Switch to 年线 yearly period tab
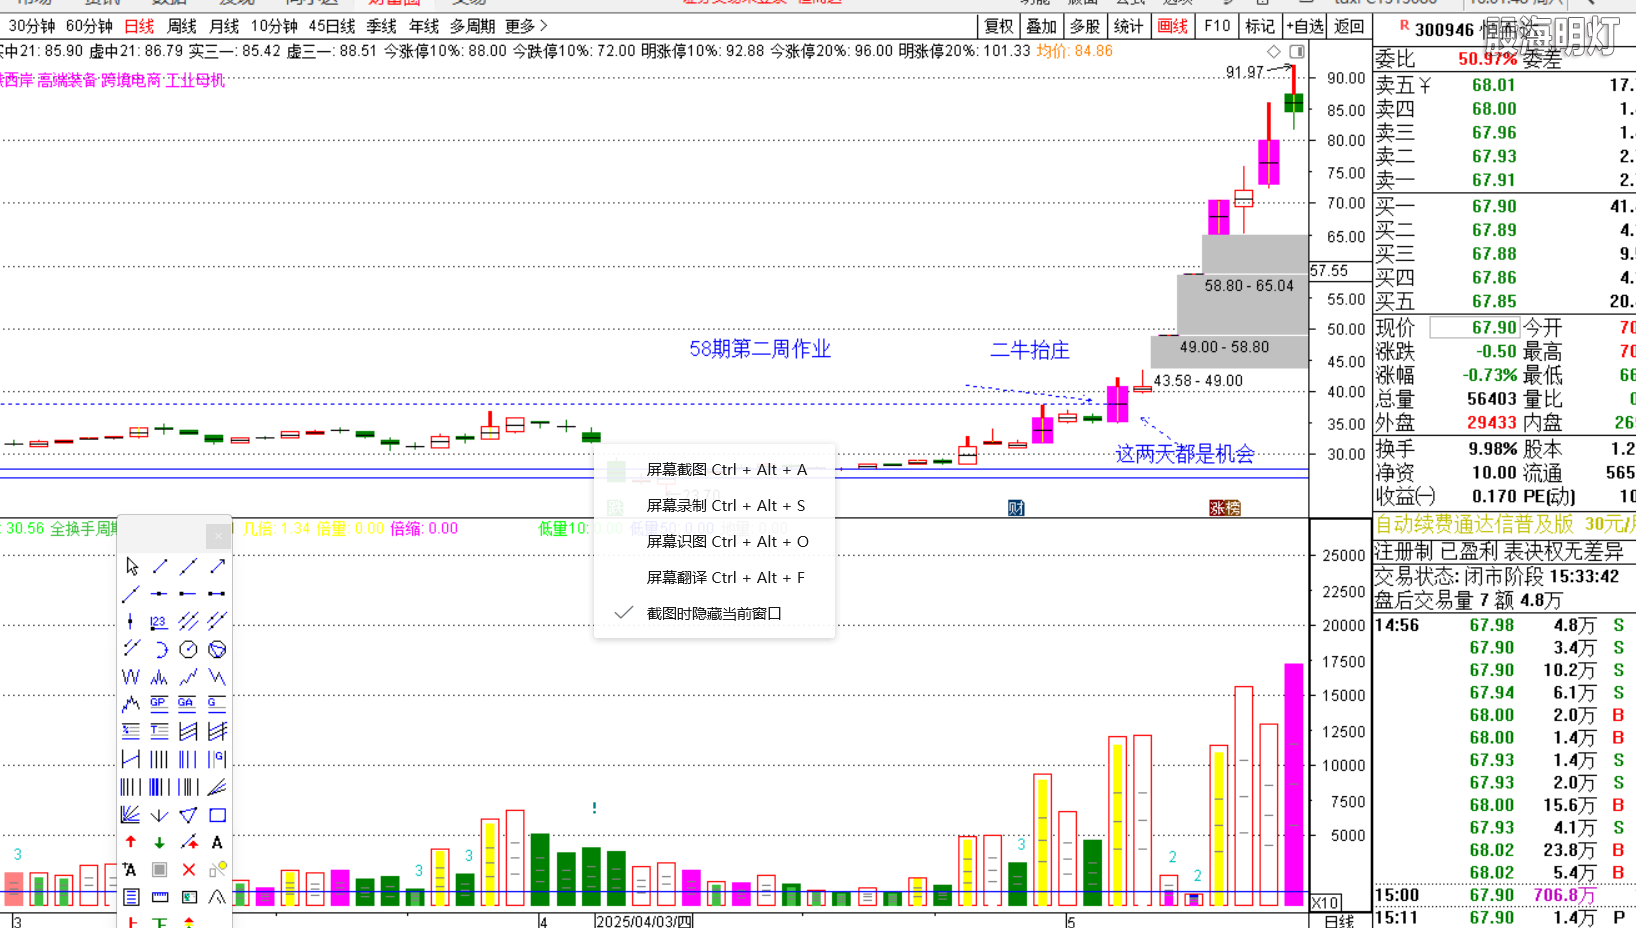 [424, 26]
